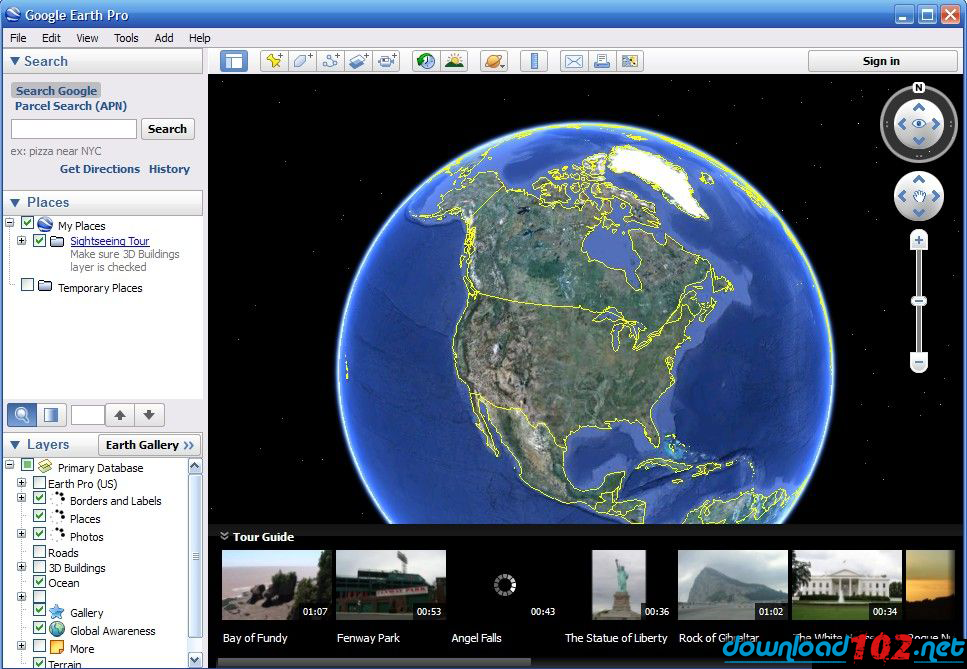Email the current view
This screenshot has height=669, width=967.
pos(574,61)
